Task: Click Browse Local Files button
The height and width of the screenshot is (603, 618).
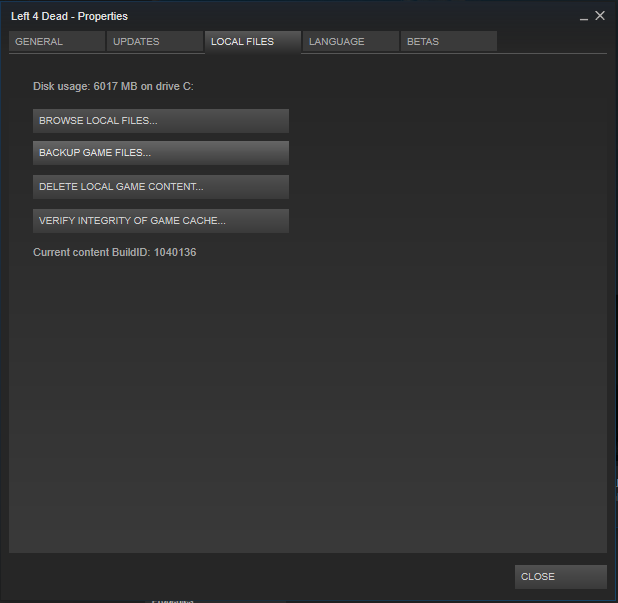Action: (x=161, y=121)
